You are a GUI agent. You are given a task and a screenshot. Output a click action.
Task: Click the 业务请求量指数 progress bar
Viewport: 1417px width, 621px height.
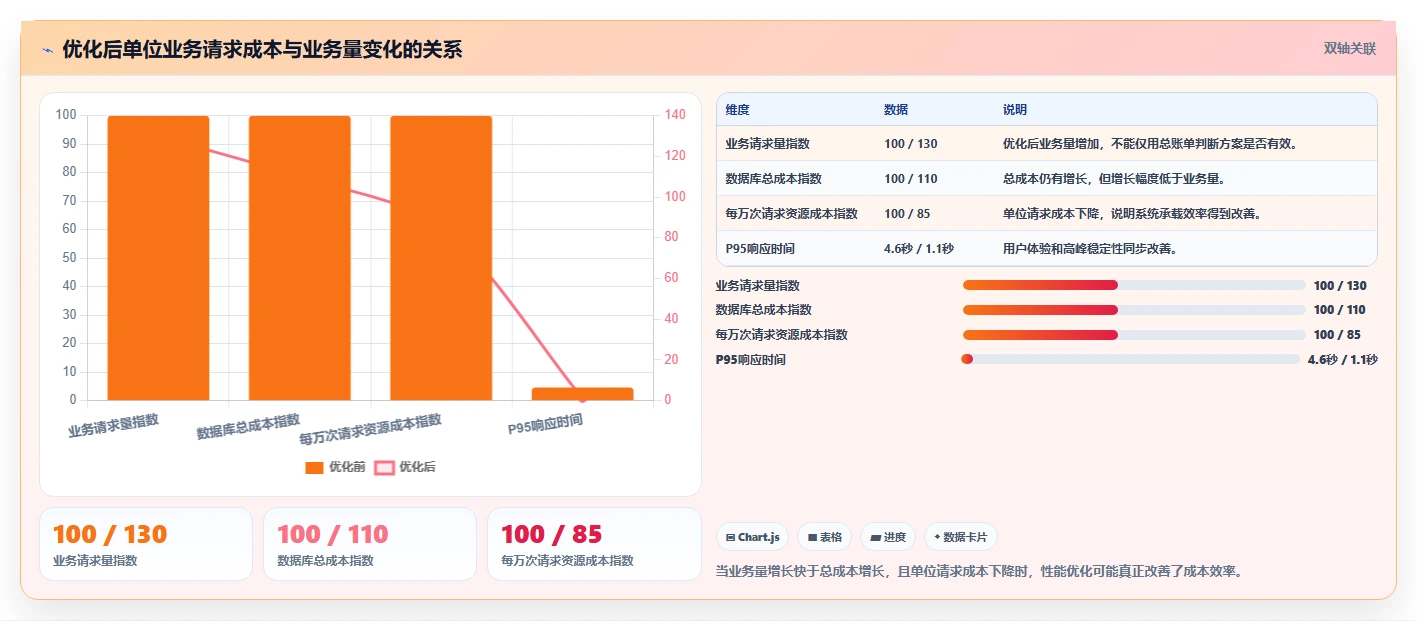(x=1134, y=285)
